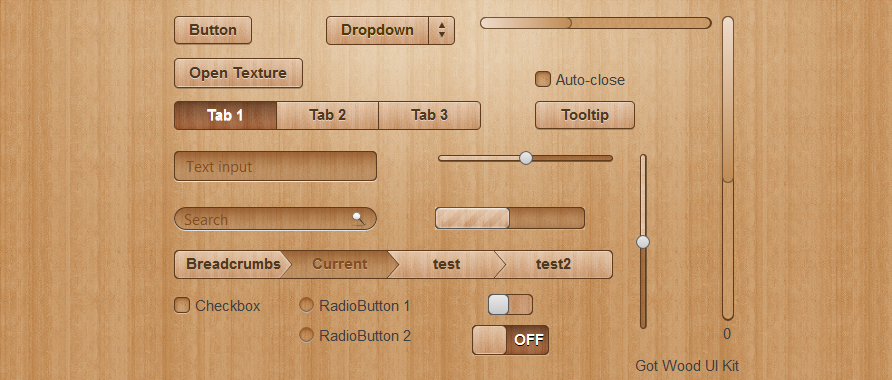Click the horizontal slider's round handle
Screen dimensions: 892x380
(x=526, y=158)
